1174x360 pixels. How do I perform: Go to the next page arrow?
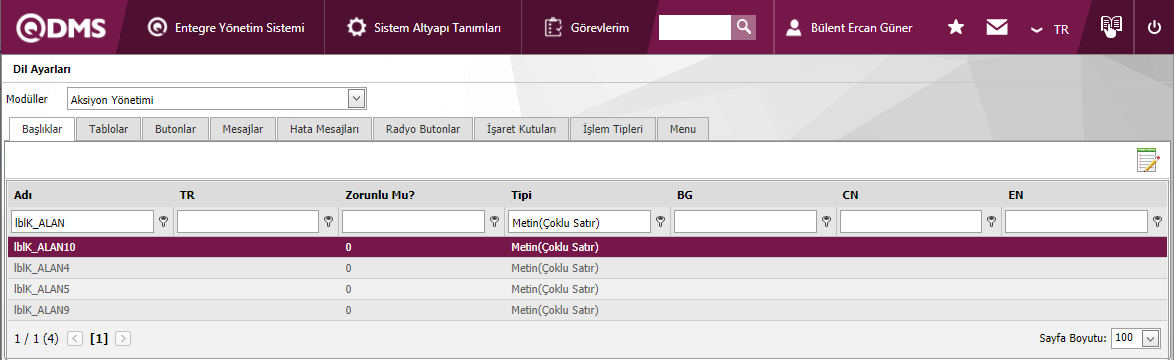point(123,338)
